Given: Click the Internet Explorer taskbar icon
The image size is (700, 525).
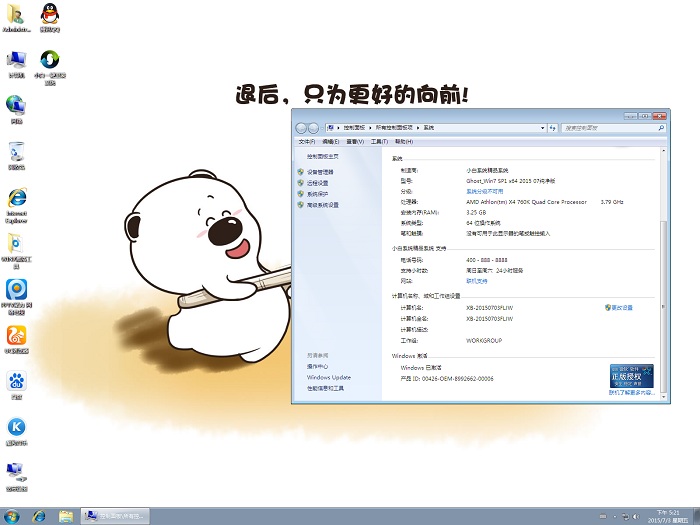Looking at the screenshot, I should point(39,516).
